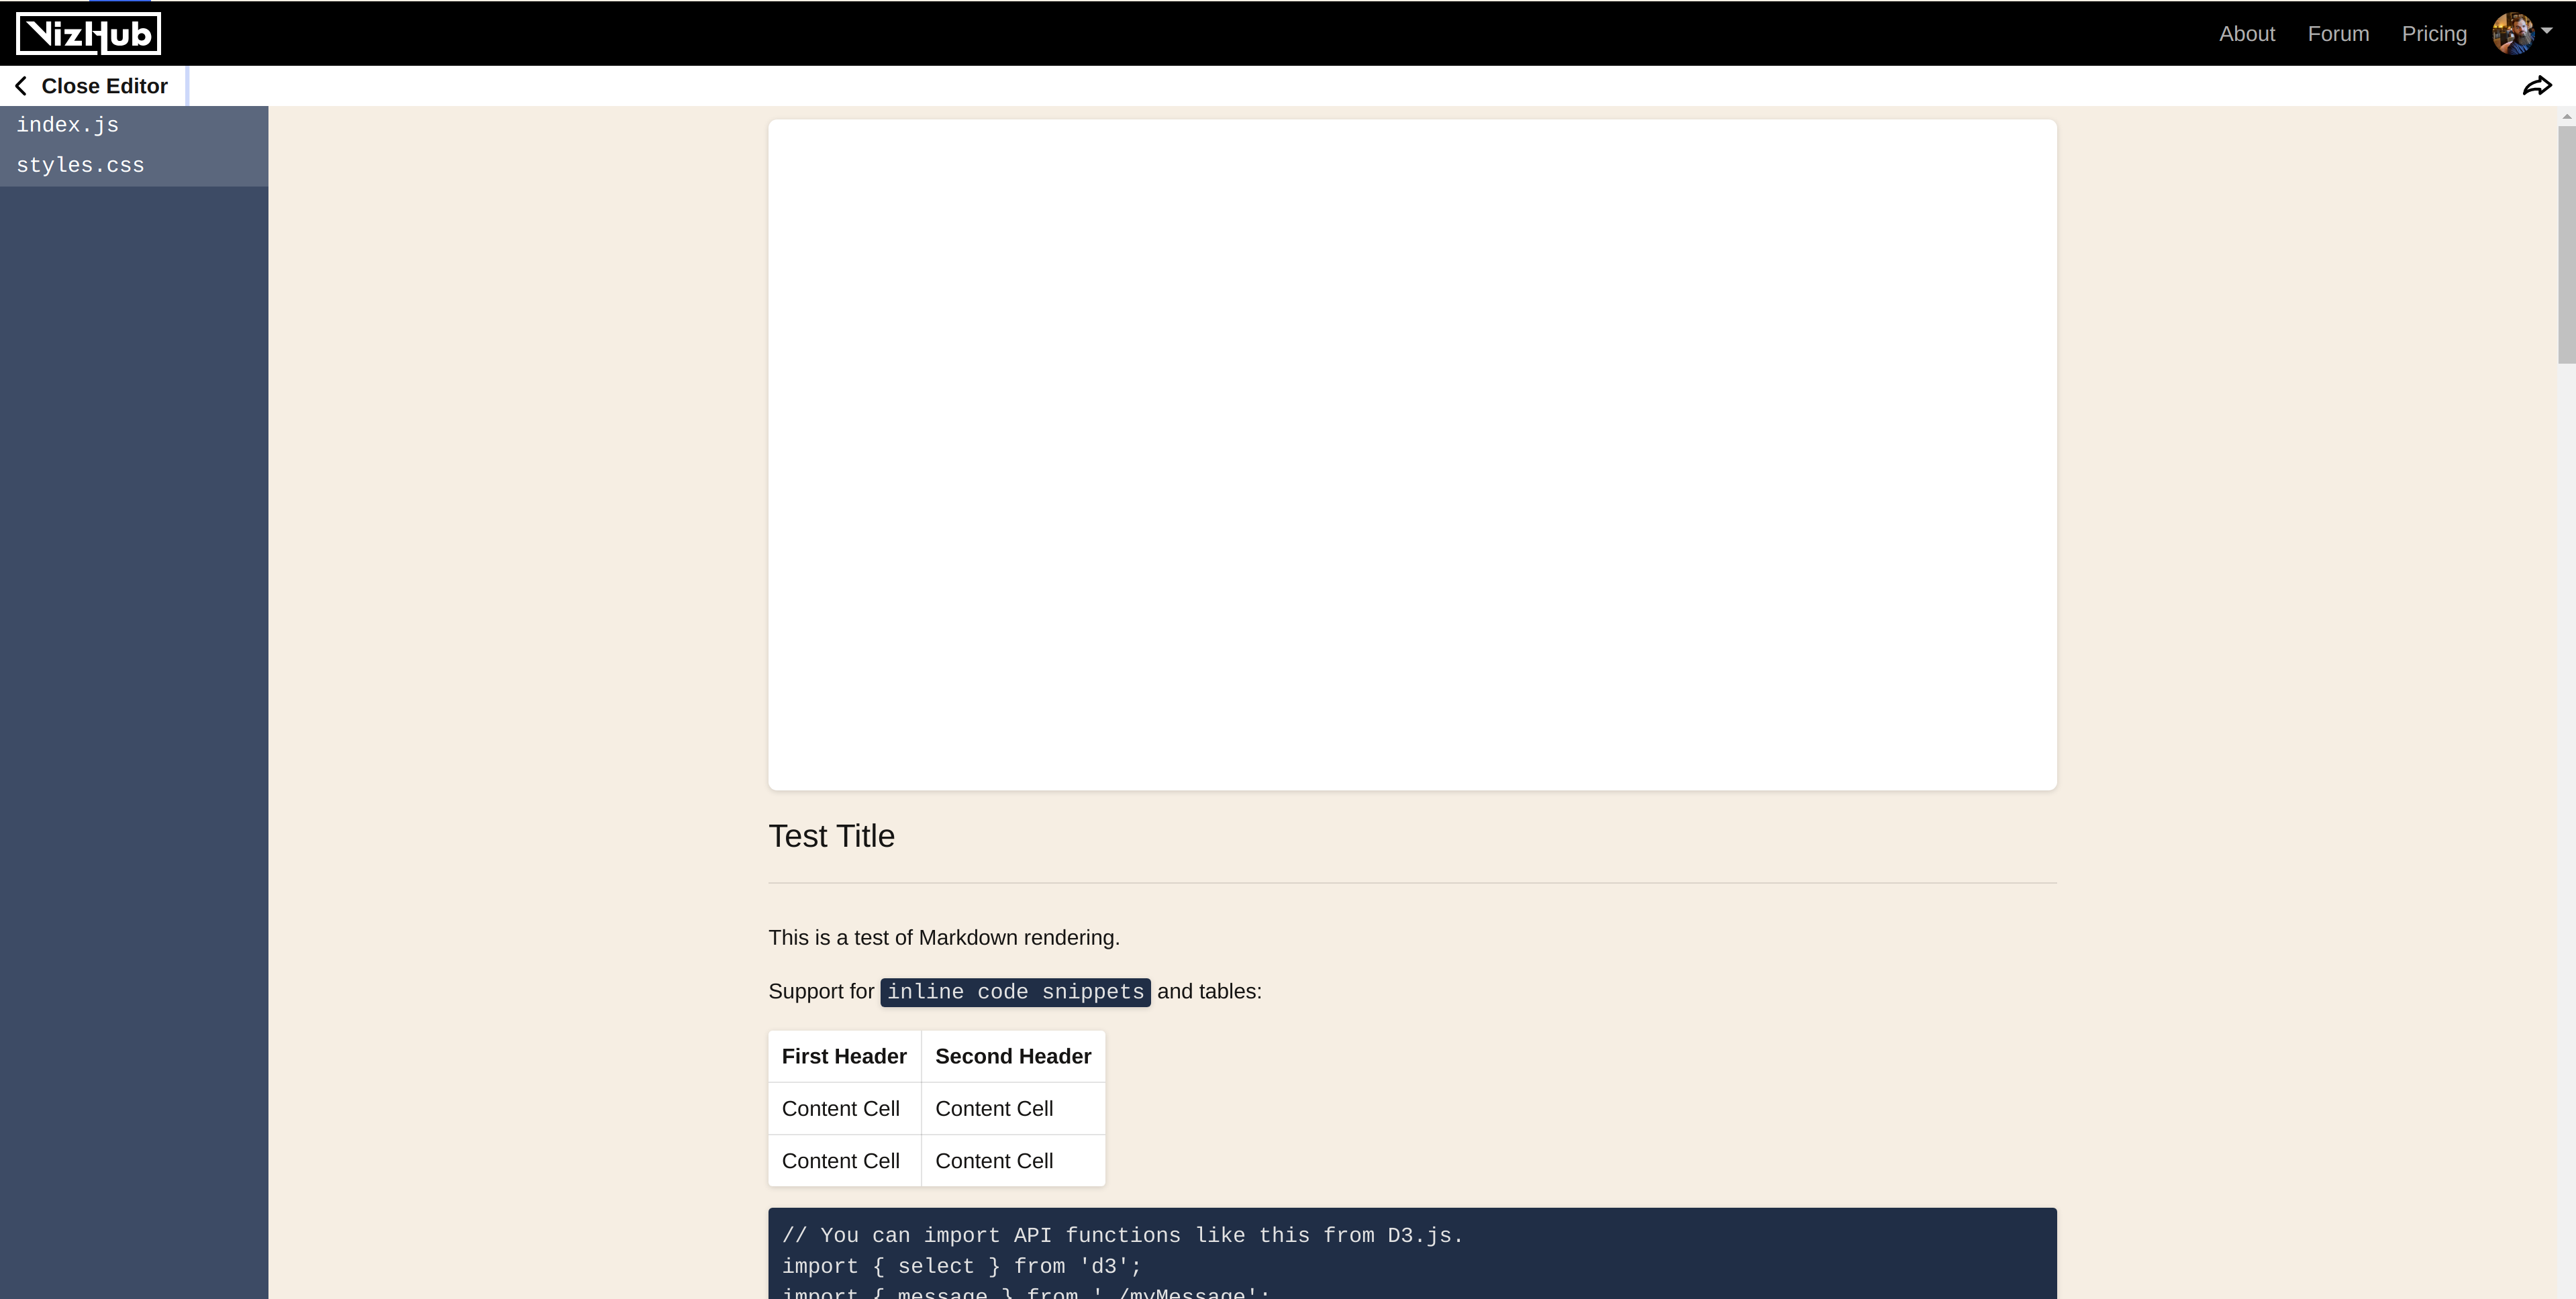Click the VizHub logo
The image size is (2576, 1299).
point(88,34)
